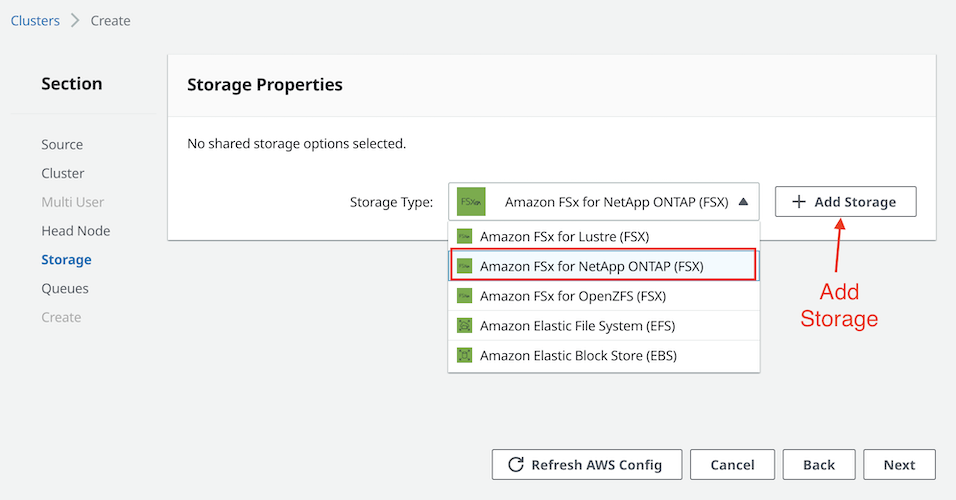Select the Storage section
The height and width of the screenshot is (500, 956).
tap(66, 260)
